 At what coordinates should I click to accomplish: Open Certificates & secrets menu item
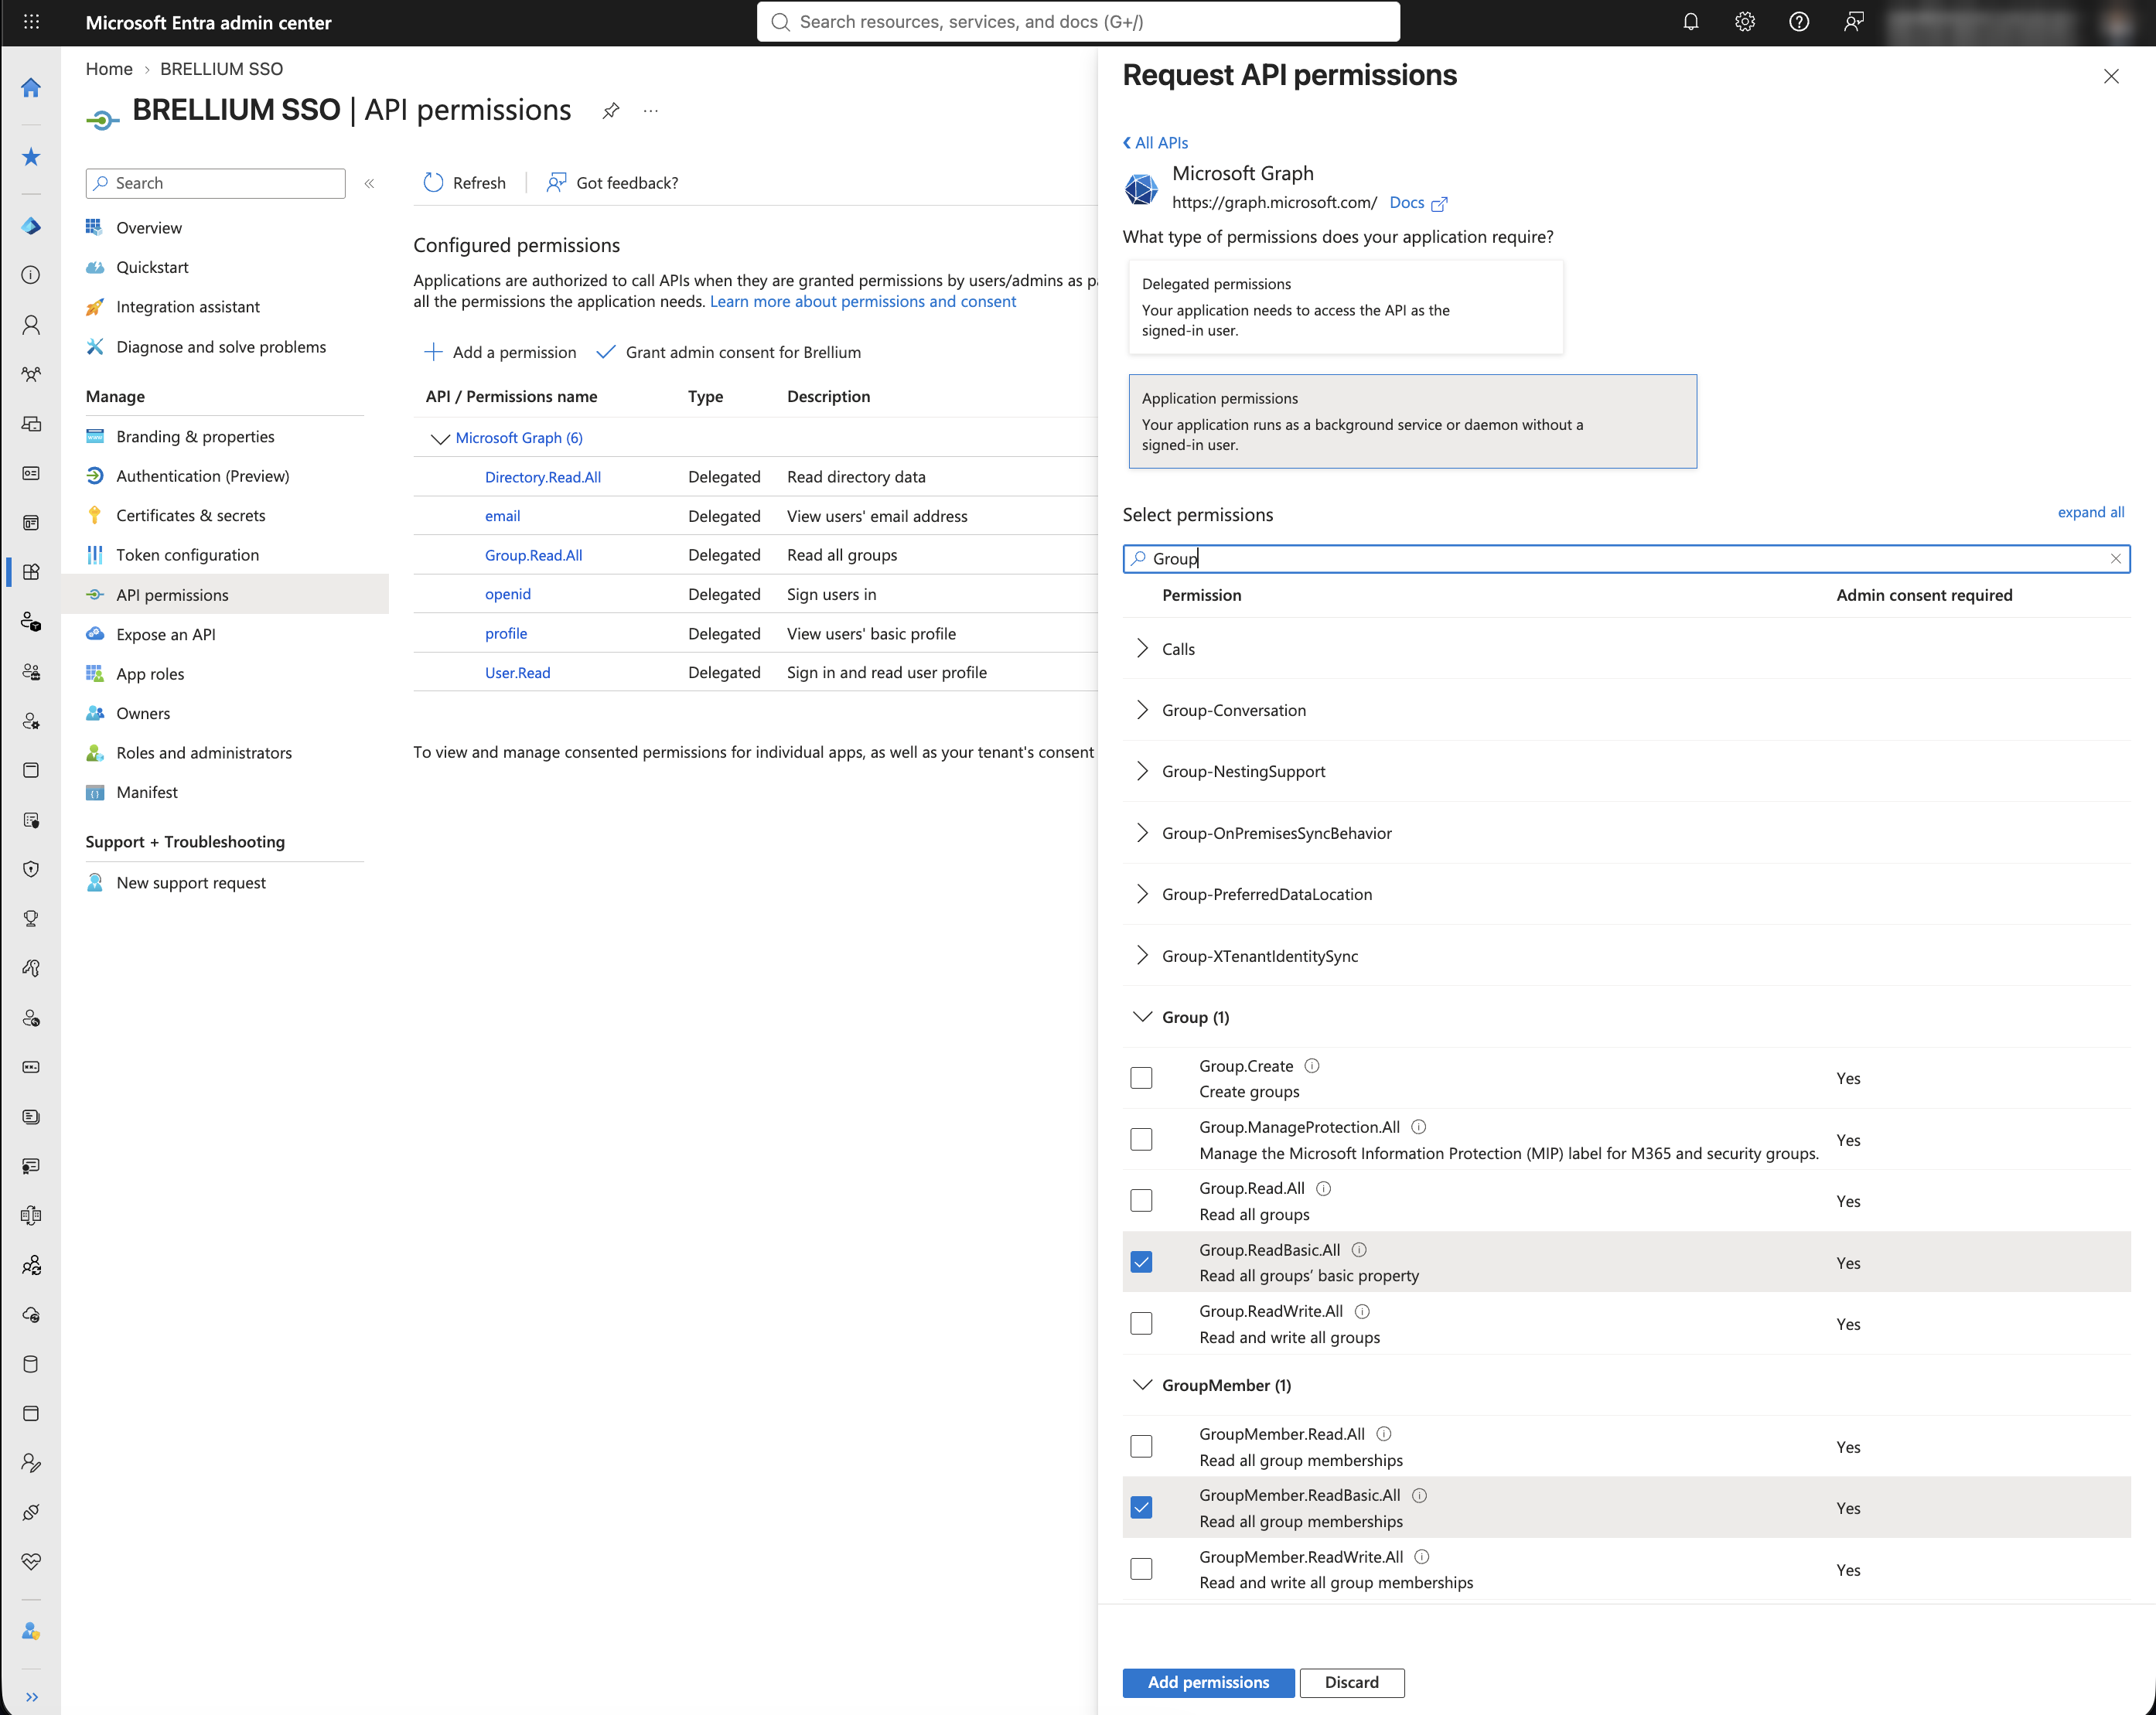[x=190, y=516]
